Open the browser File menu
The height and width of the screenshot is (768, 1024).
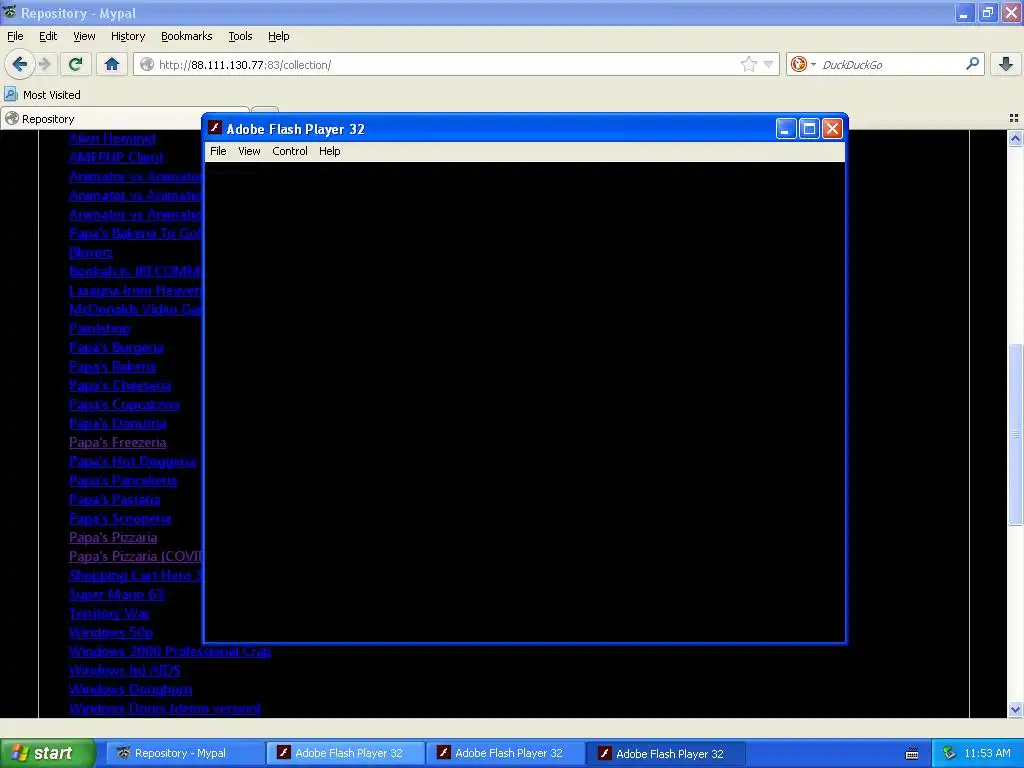15,37
